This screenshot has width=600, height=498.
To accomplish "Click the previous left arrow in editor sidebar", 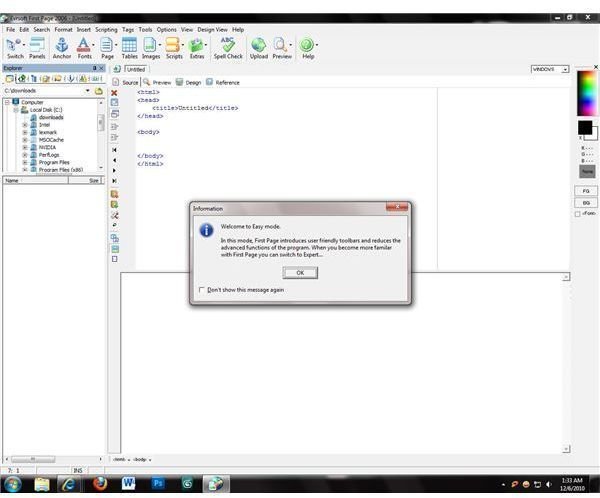I will [114, 160].
